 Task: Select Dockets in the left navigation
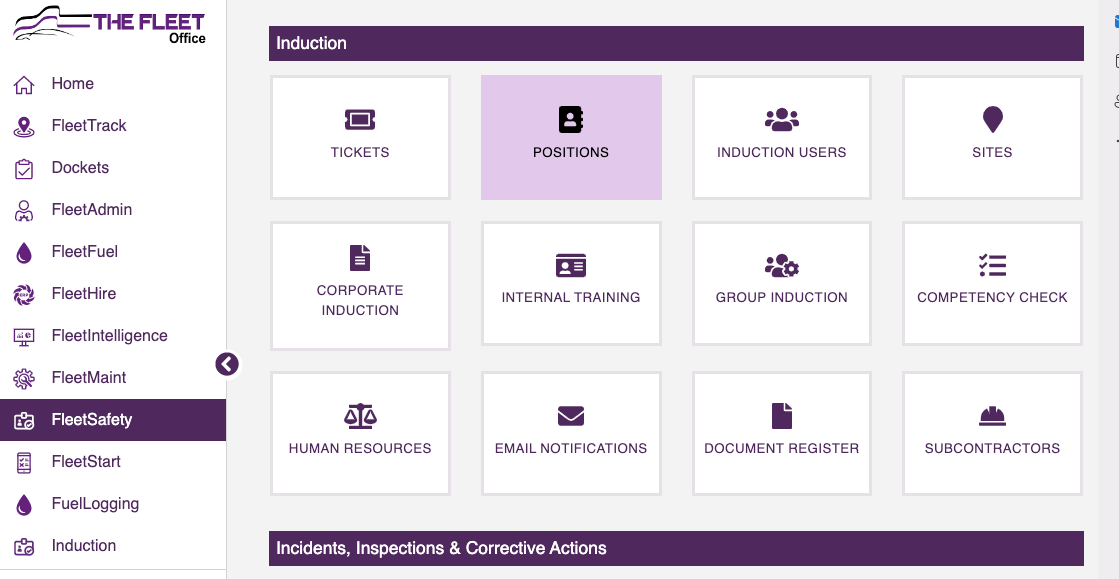point(80,168)
